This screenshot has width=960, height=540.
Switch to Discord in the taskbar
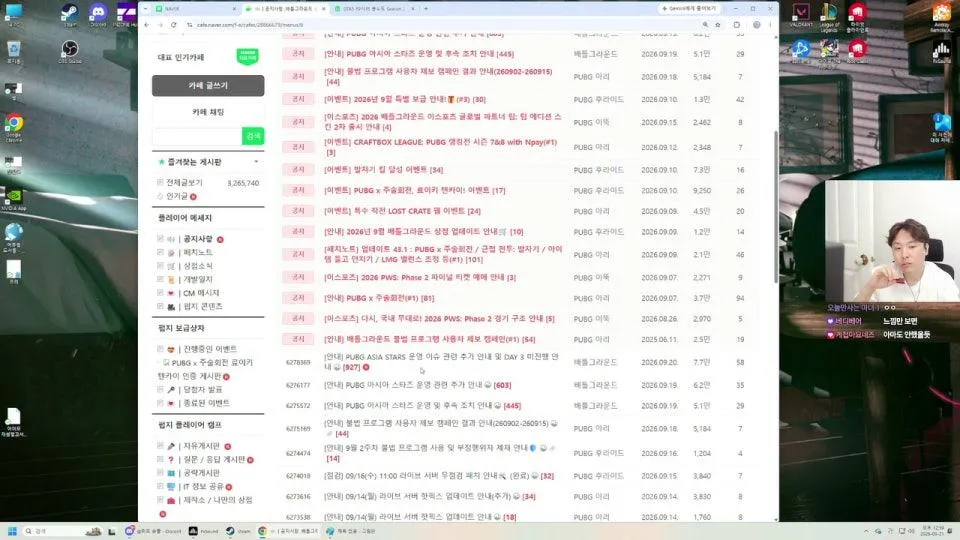154,531
